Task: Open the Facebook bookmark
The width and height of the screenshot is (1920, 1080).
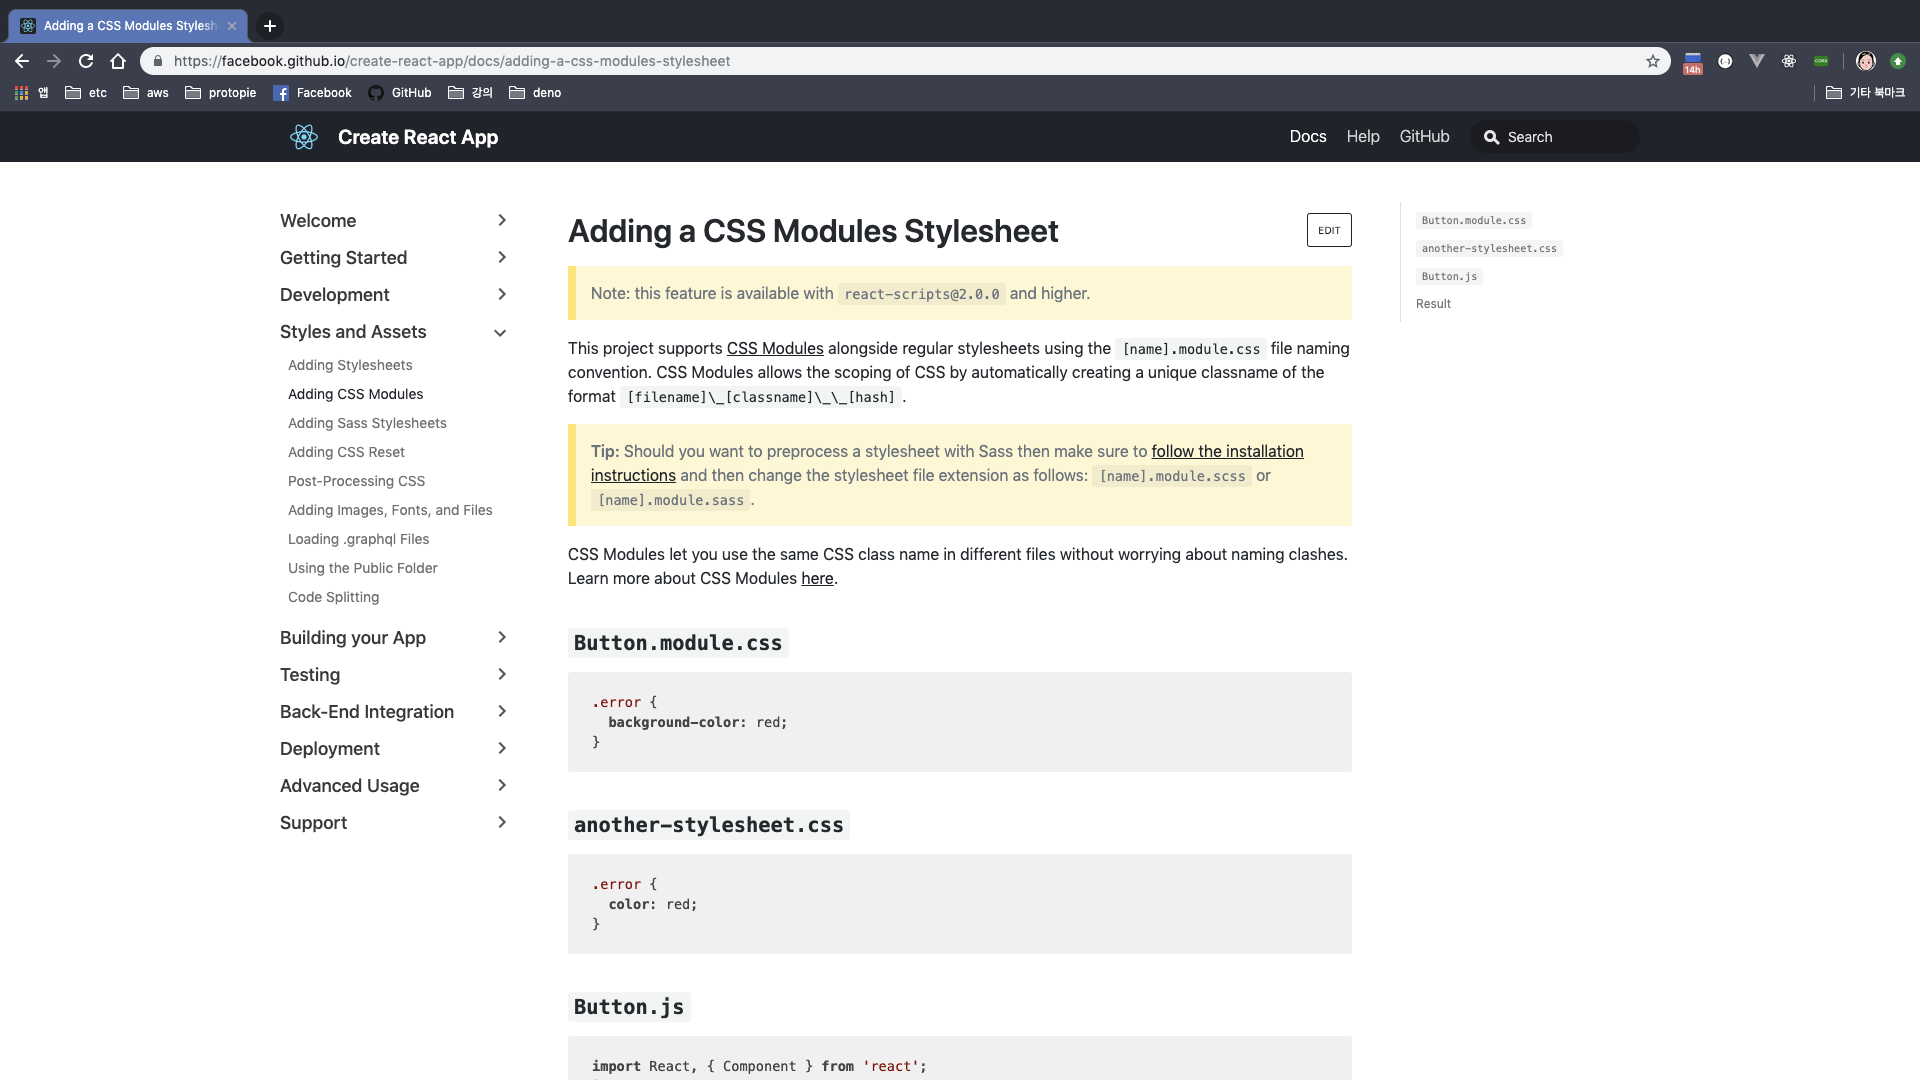Action: coord(312,93)
